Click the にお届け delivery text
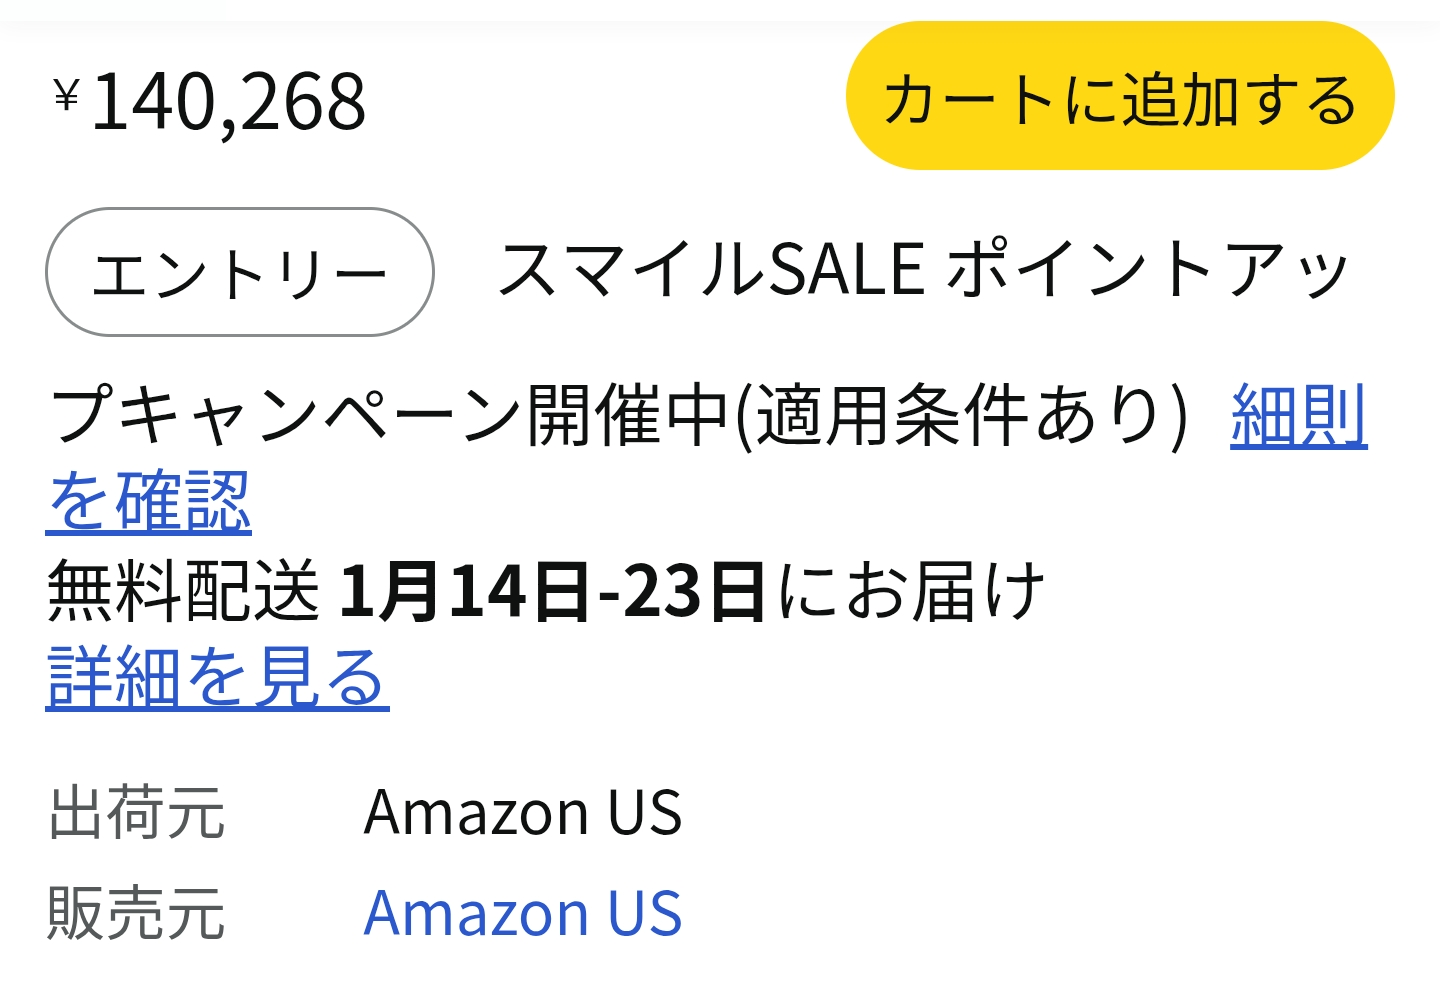Image resolution: width=1440 pixels, height=1006 pixels. click(911, 591)
